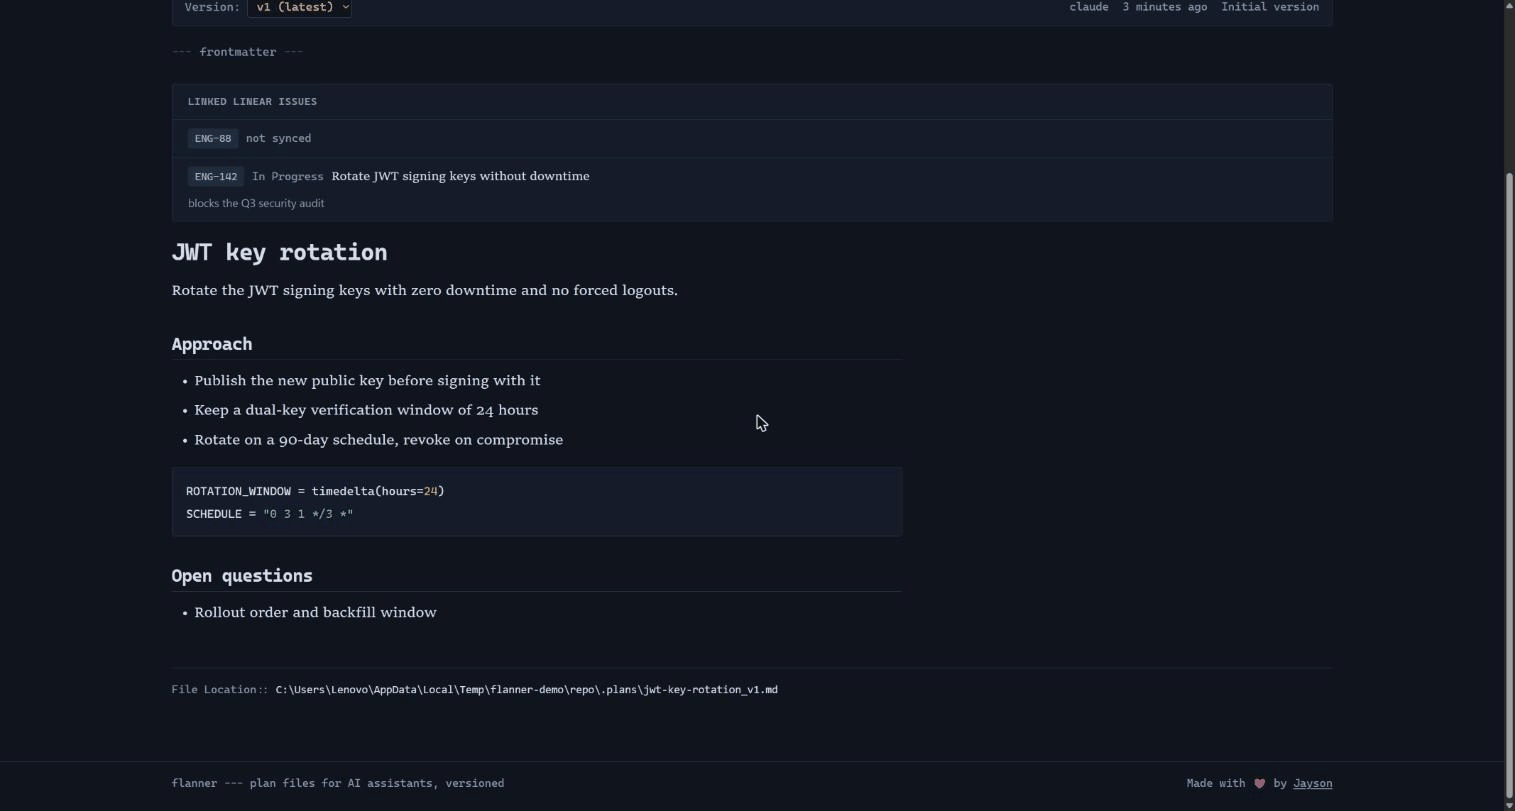Click the SCHEDULE cron code line

269,514
